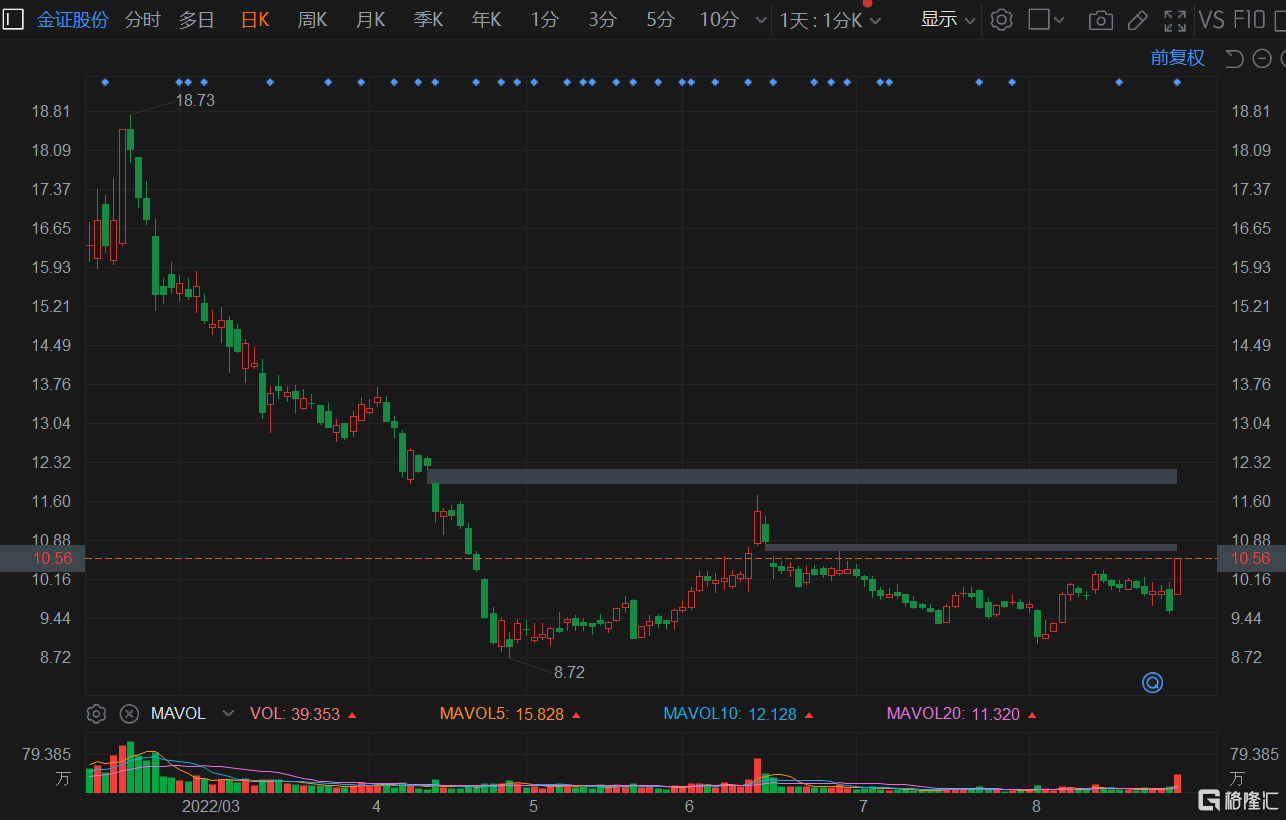Viewport: 1286px width, 820px height.
Task: Click the 8.72 low price label
Action: pos(569,672)
